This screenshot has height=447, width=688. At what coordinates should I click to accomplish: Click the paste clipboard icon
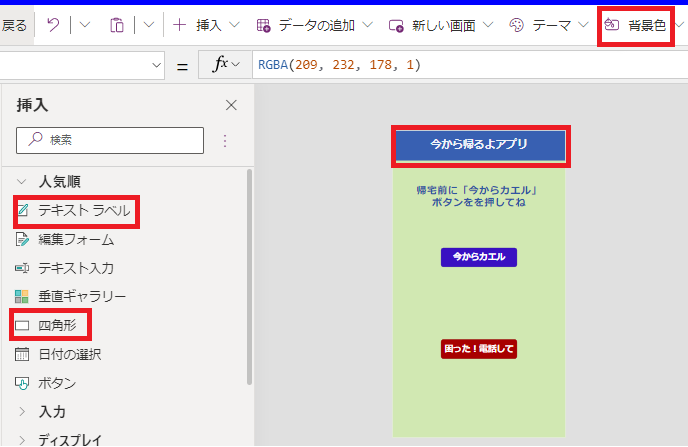117,25
